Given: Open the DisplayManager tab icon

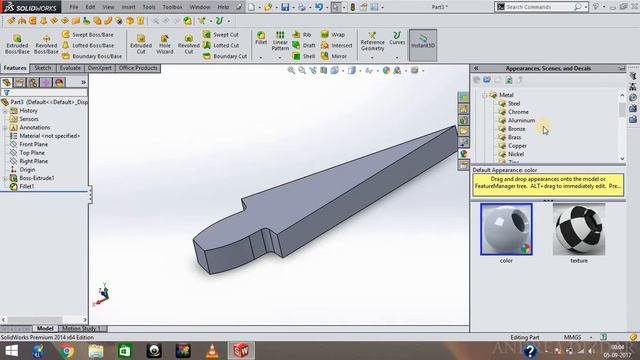Looking at the screenshot, I should (59, 83).
